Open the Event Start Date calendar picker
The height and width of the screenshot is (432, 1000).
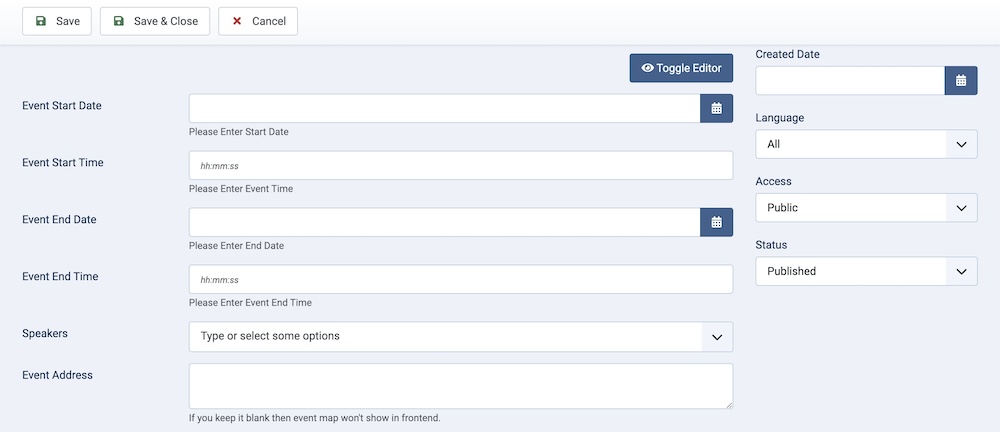click(x=716, y=108)
